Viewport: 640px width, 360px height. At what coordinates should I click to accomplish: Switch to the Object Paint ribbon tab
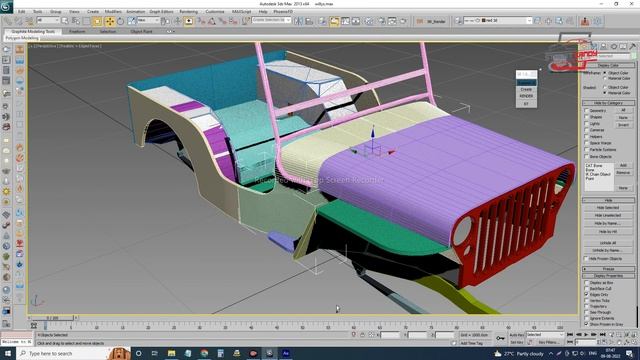141,31
